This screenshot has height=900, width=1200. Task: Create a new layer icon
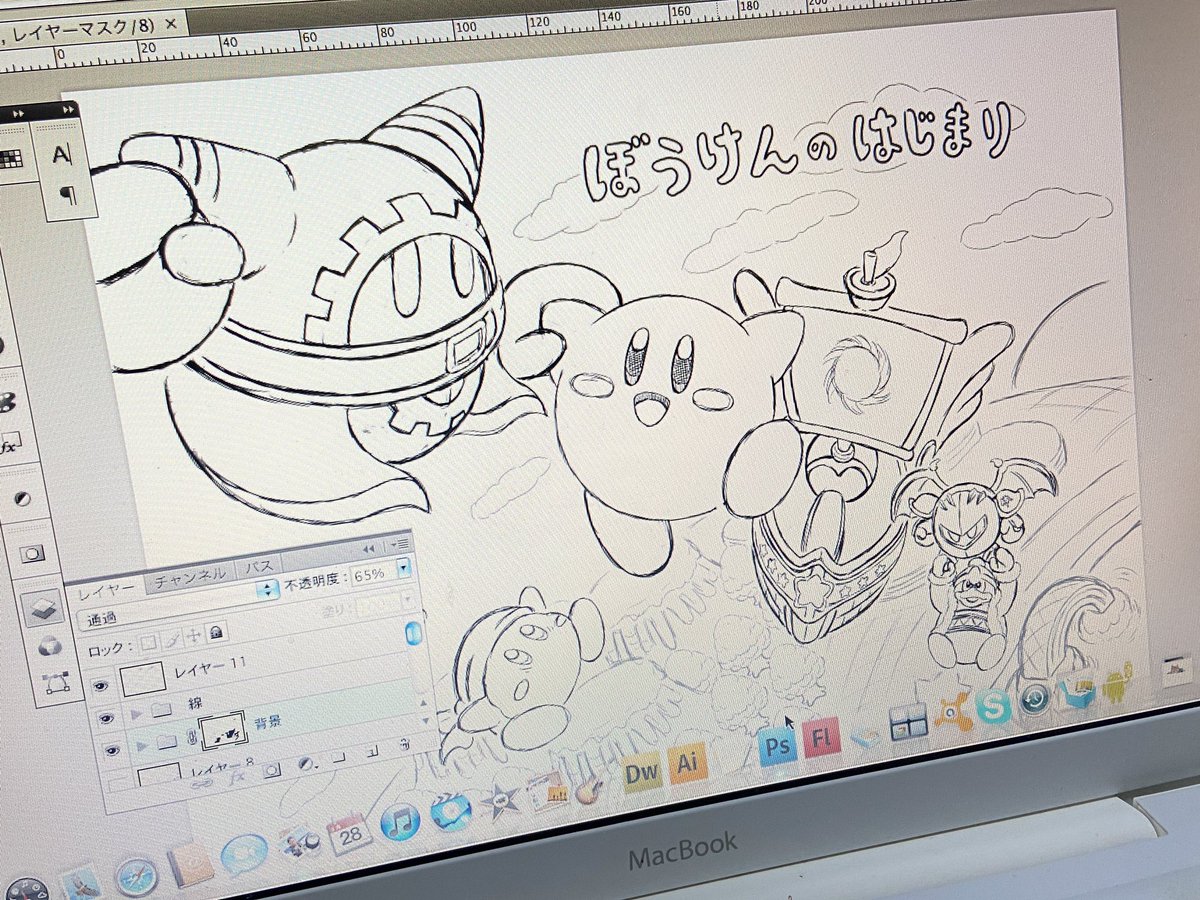(x=373, y=749)
